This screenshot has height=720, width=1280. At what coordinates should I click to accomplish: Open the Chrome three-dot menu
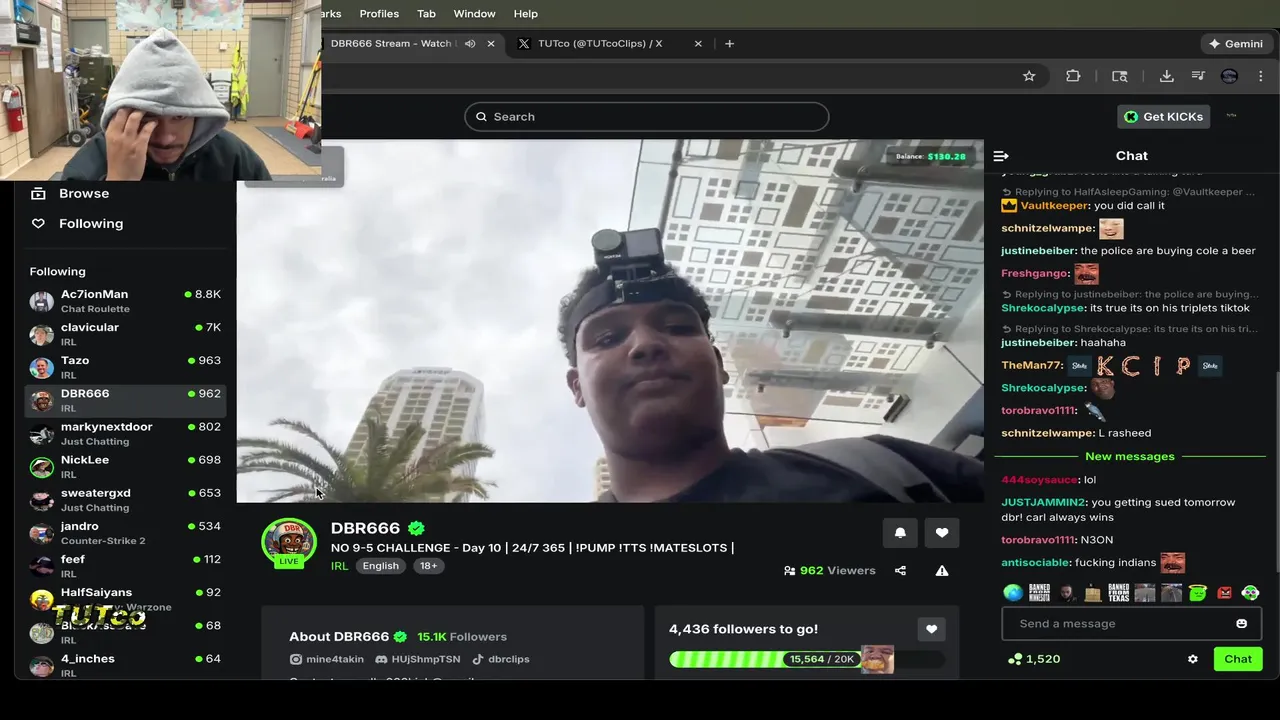click(1261, 76)
